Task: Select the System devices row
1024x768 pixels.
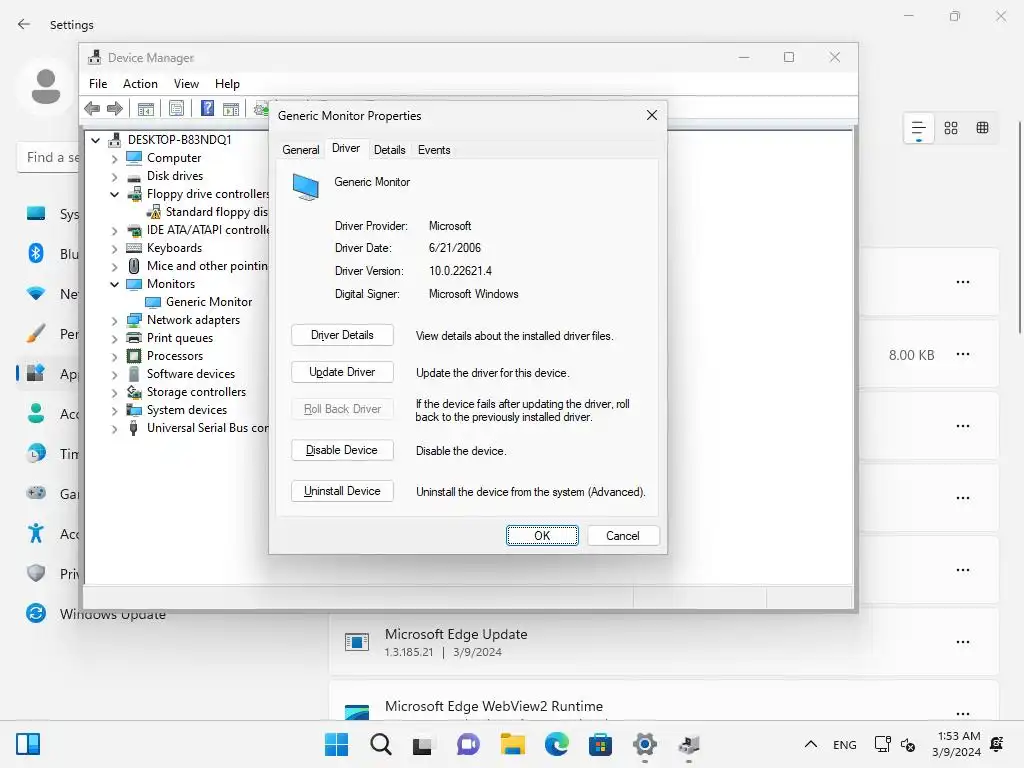Action: click(x=177, y=410)
